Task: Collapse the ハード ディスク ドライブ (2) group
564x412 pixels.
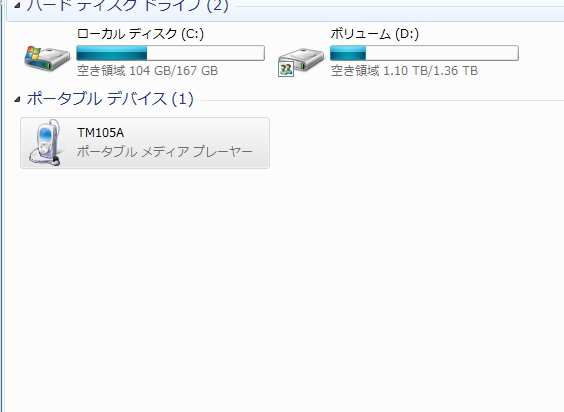Action: tap(17, 5)
